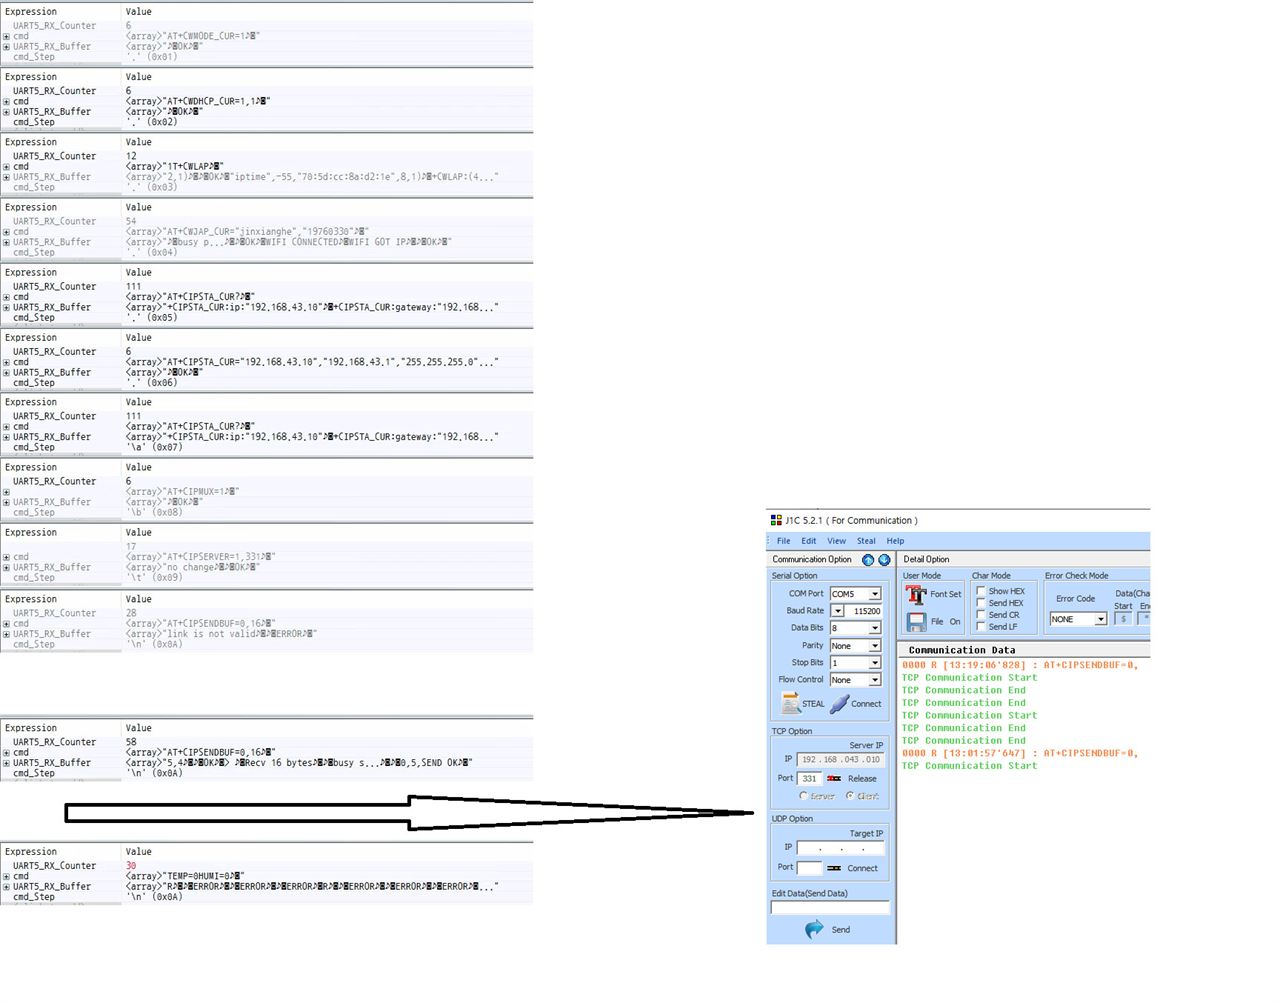
Task: Open the Flow Control dropdown
Action: [x=875, y=680]
